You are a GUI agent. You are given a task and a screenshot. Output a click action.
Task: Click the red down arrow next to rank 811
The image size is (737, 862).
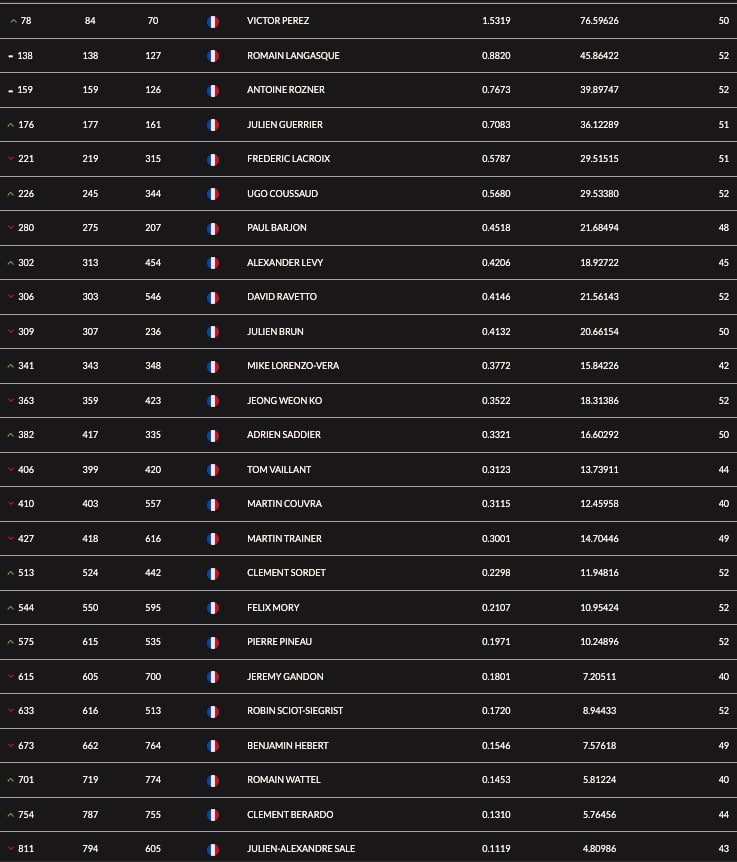(10, 849)
